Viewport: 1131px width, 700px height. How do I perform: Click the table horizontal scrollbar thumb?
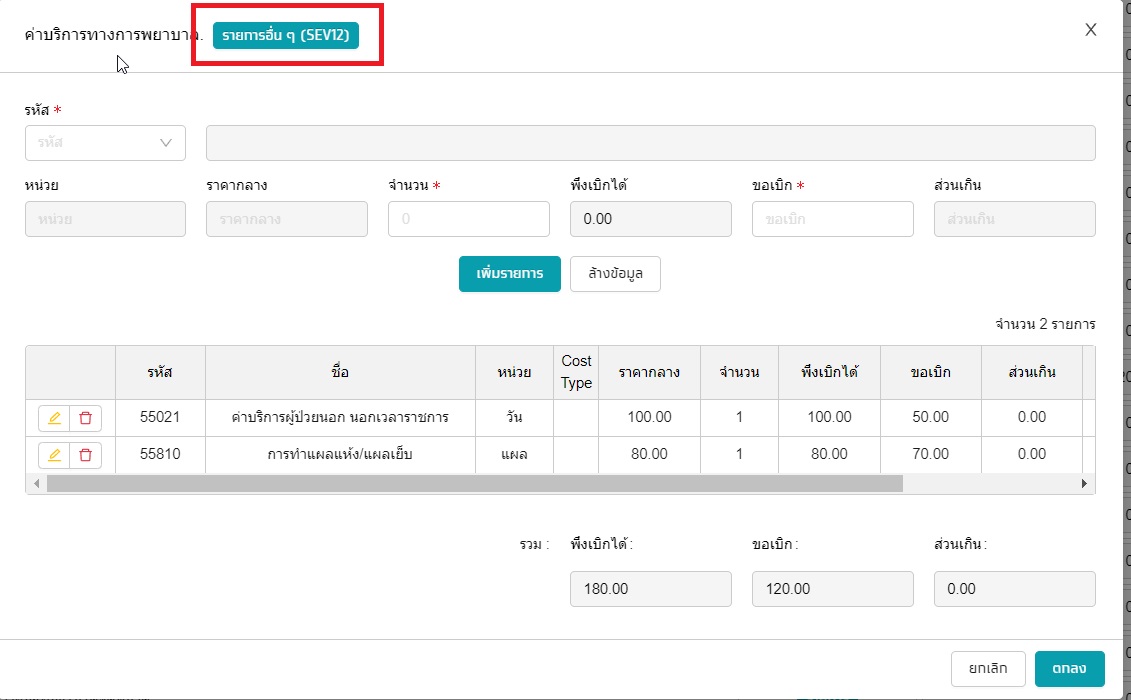[x=475, y=484]
